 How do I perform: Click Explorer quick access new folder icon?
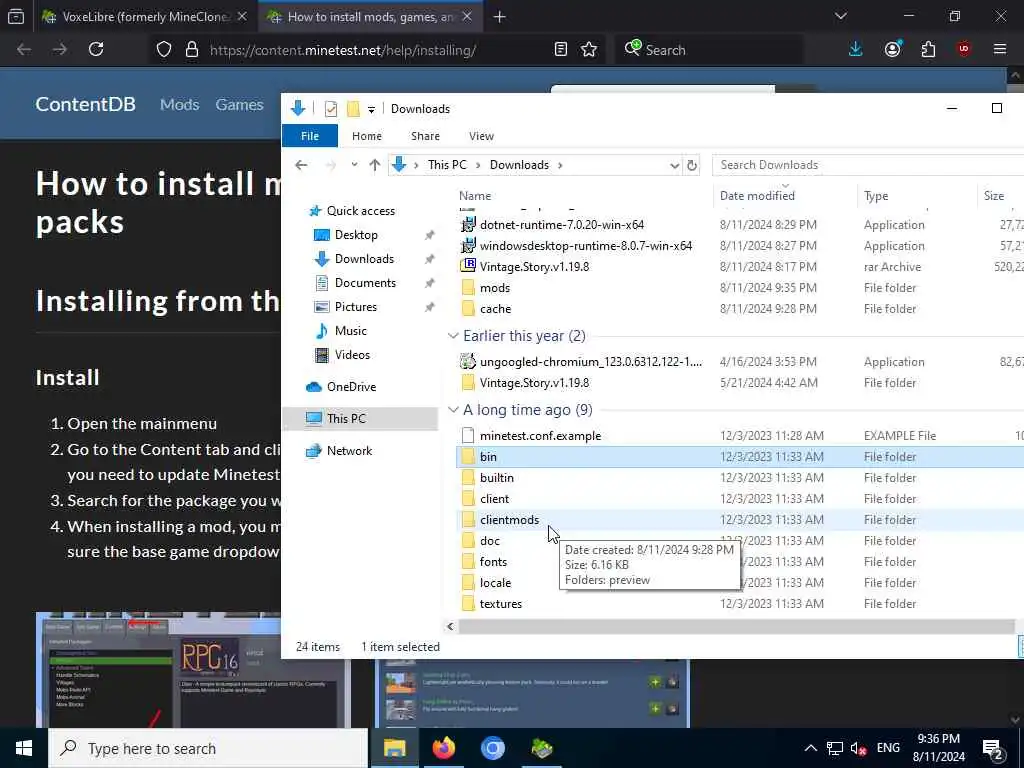353,109
